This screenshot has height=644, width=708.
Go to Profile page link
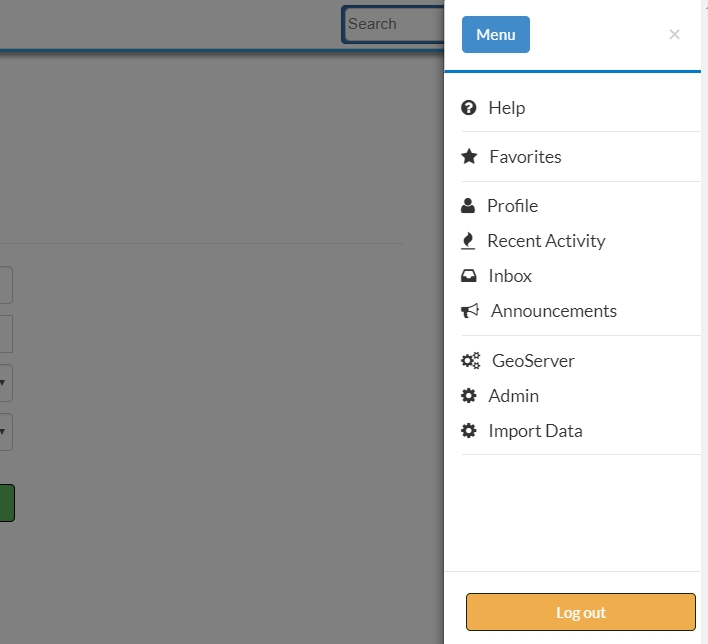[x=512, y=205]
